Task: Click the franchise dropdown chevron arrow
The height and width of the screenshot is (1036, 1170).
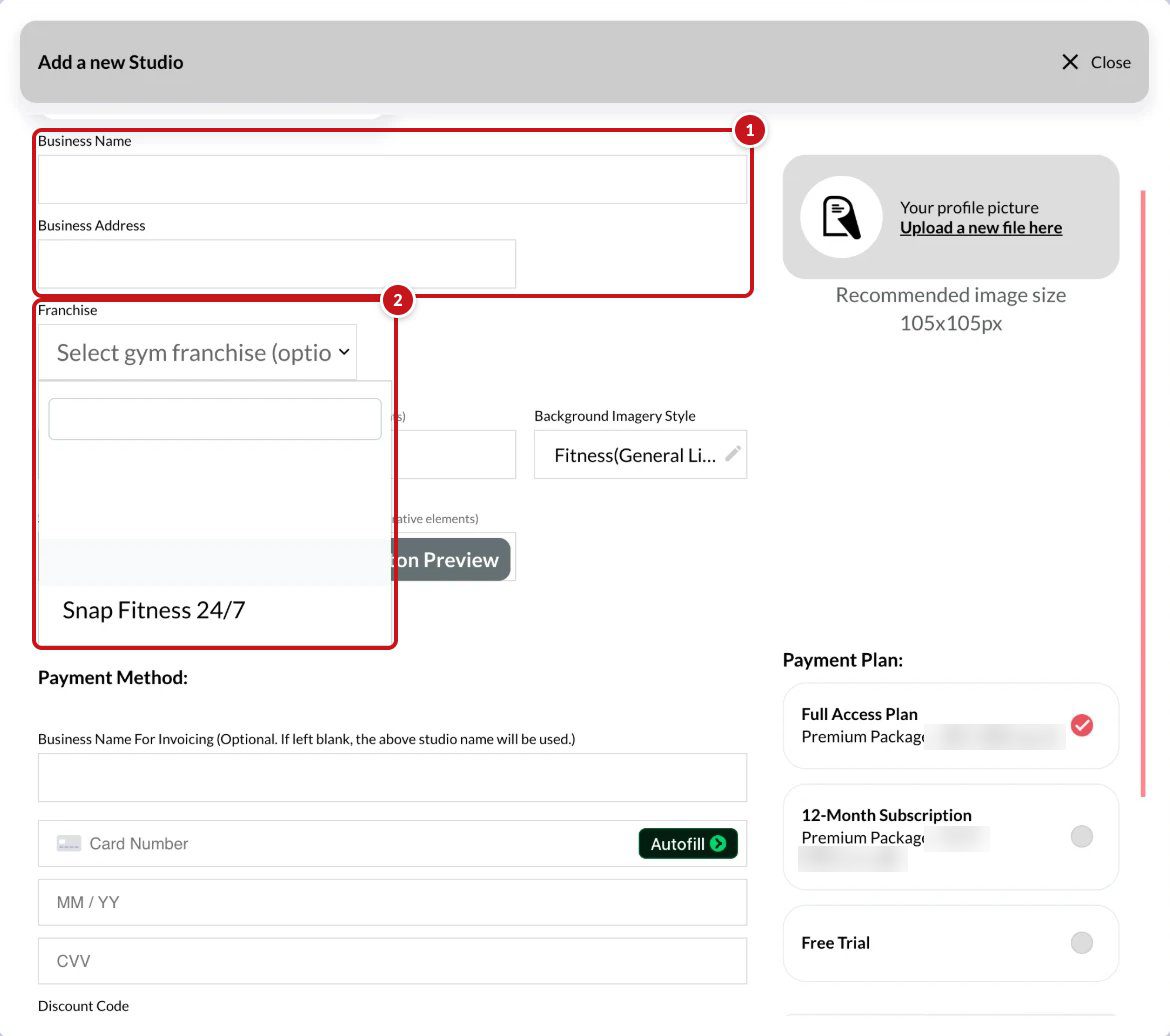Action: coord(344,352)
